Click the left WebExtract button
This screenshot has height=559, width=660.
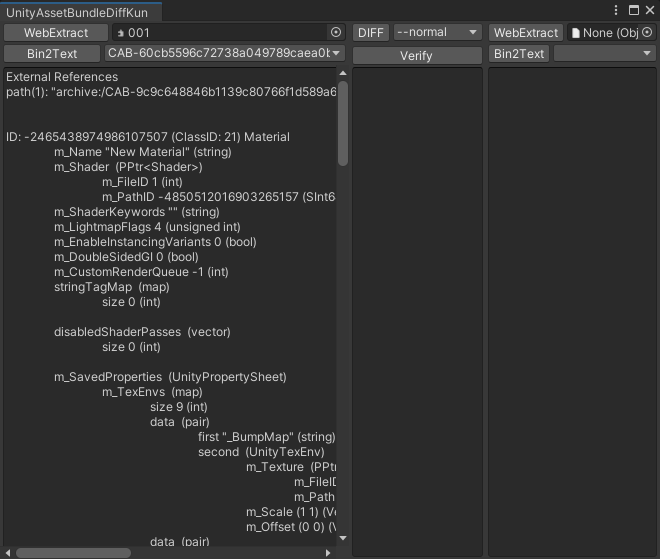pos(56,32)
